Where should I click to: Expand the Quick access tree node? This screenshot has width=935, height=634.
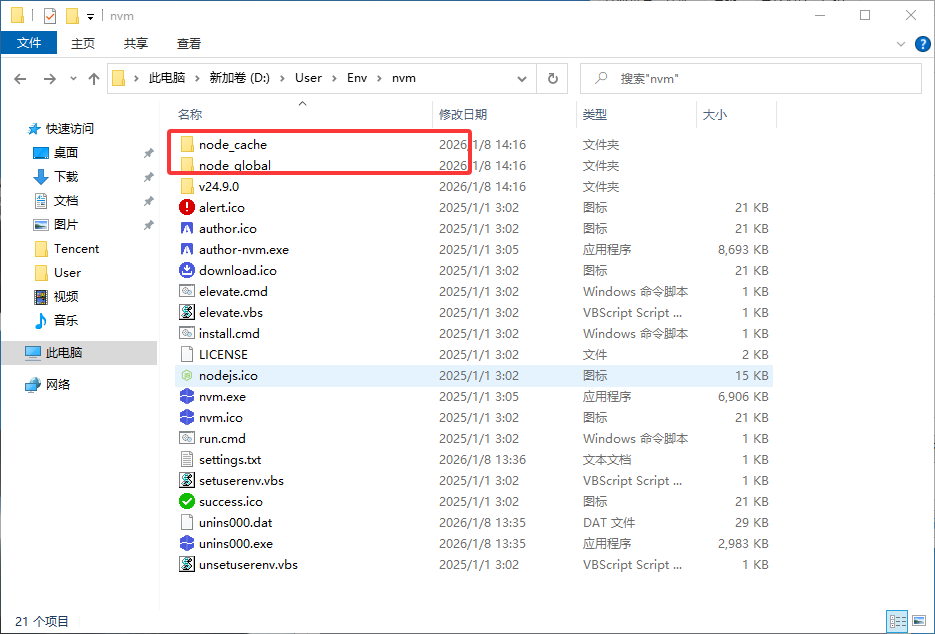(20, 129)
